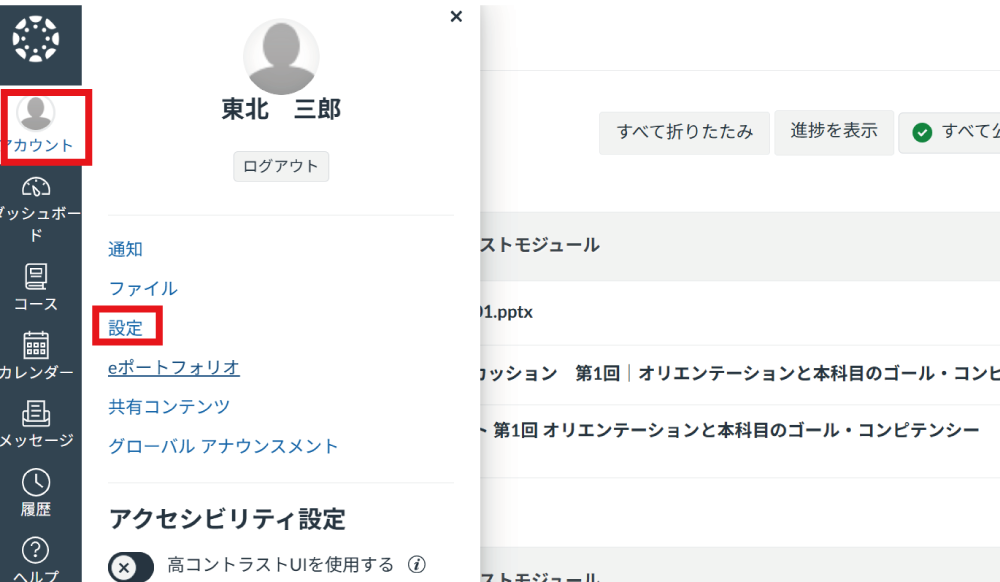Open 通知 from the account menu
The width and height of the screenshot is (1000, 582).
127,248
